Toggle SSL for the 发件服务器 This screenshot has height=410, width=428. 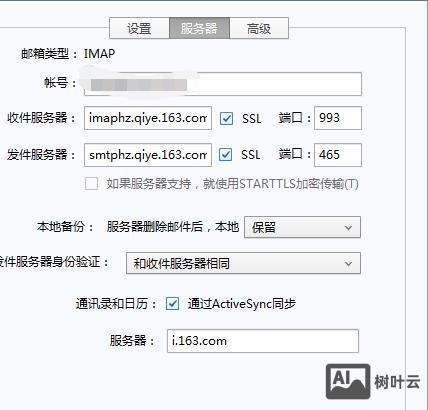(x=226, y=155)
